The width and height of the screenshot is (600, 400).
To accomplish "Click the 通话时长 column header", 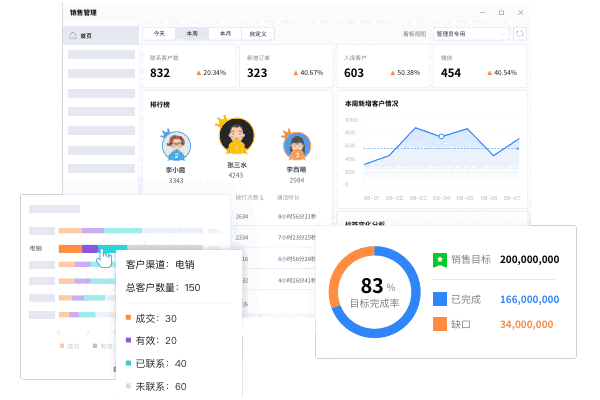I will click(288, 198).
